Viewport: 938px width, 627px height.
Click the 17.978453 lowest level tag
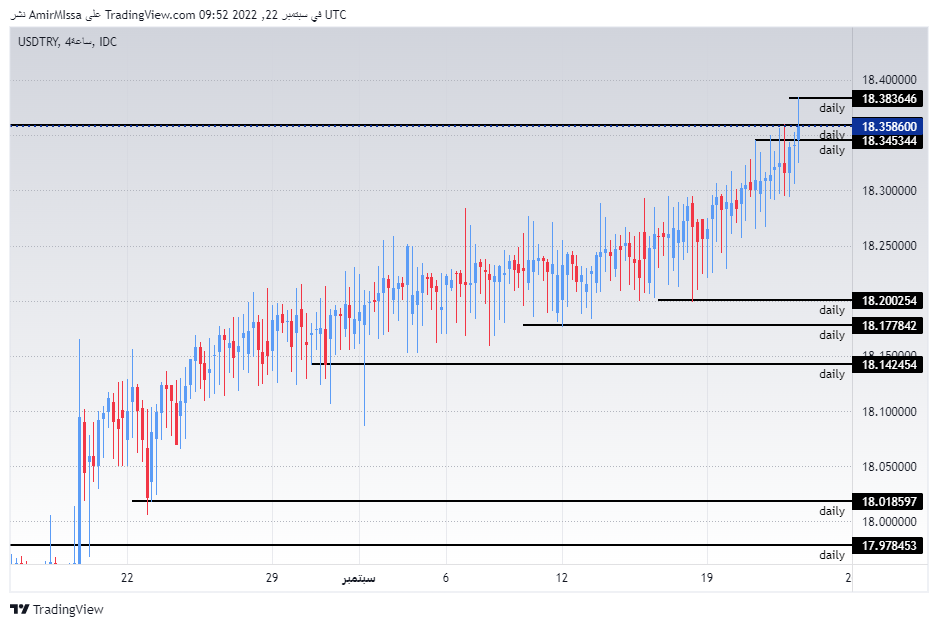[889, 544]
